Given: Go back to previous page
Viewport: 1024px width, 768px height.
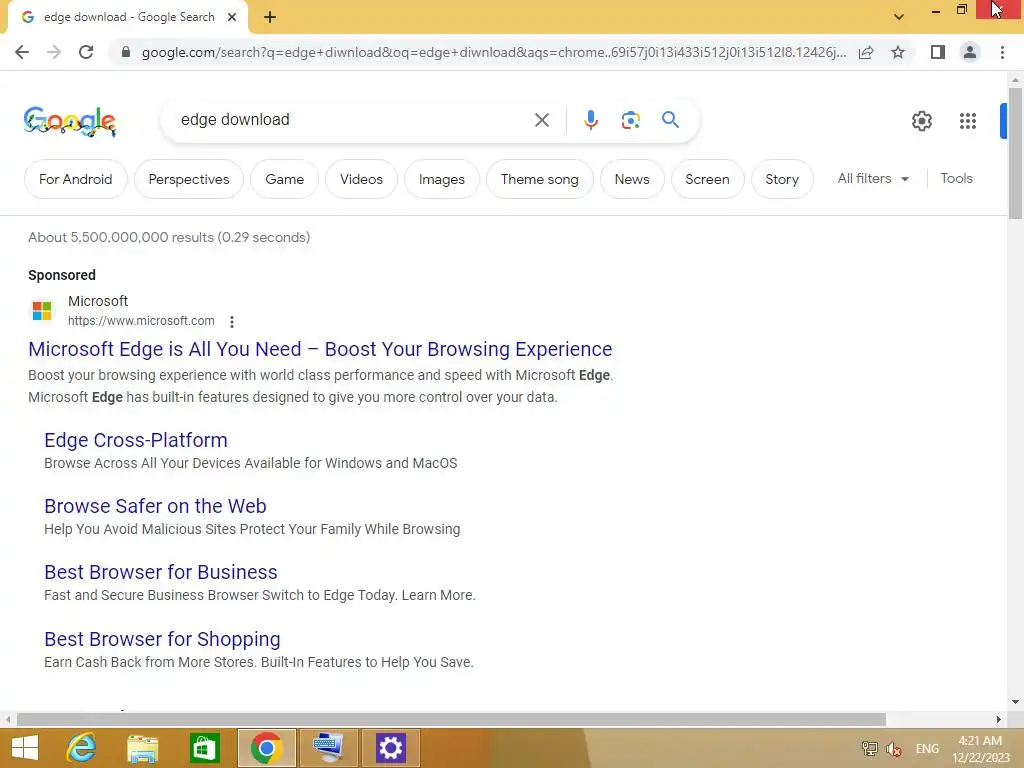Looking at the screenshot, I should click(x=22, y=52).
